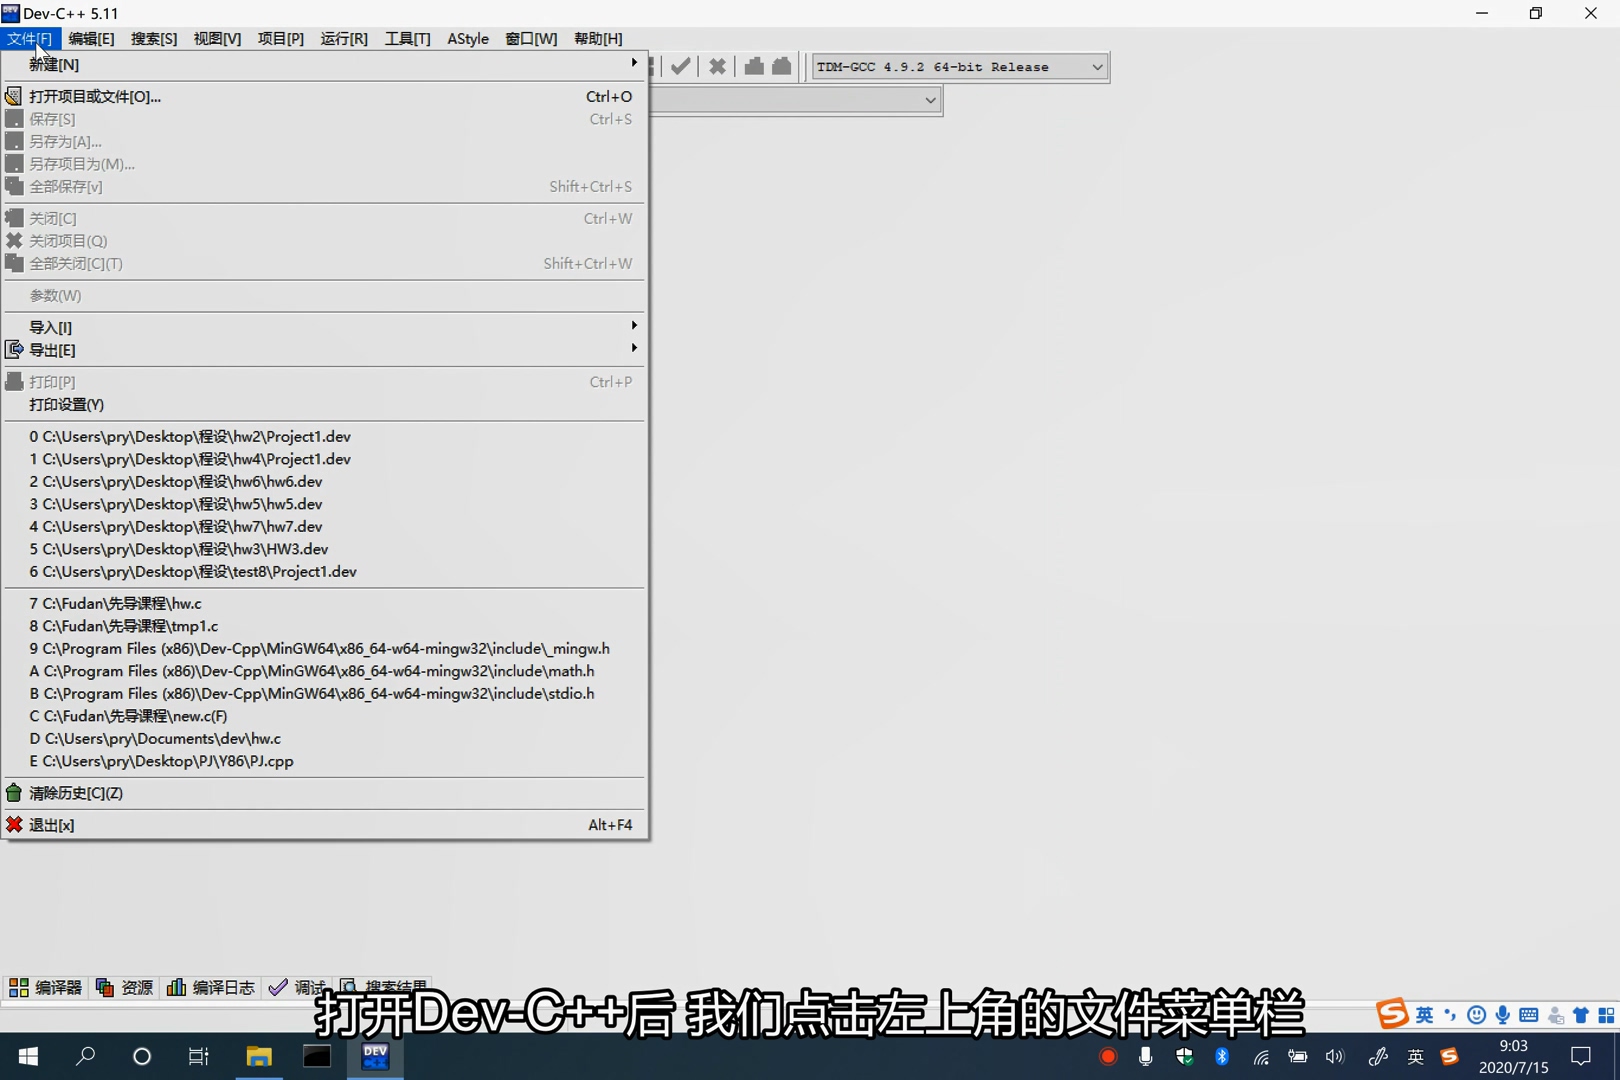
Task: Open recent project hw4\Project1.dev
Action: tap(324, 459)
